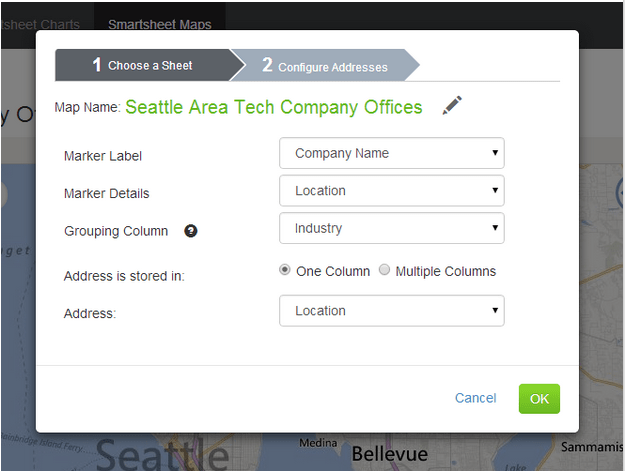
Task: Open the Marker Label dropdown
Action: [392, 153]
